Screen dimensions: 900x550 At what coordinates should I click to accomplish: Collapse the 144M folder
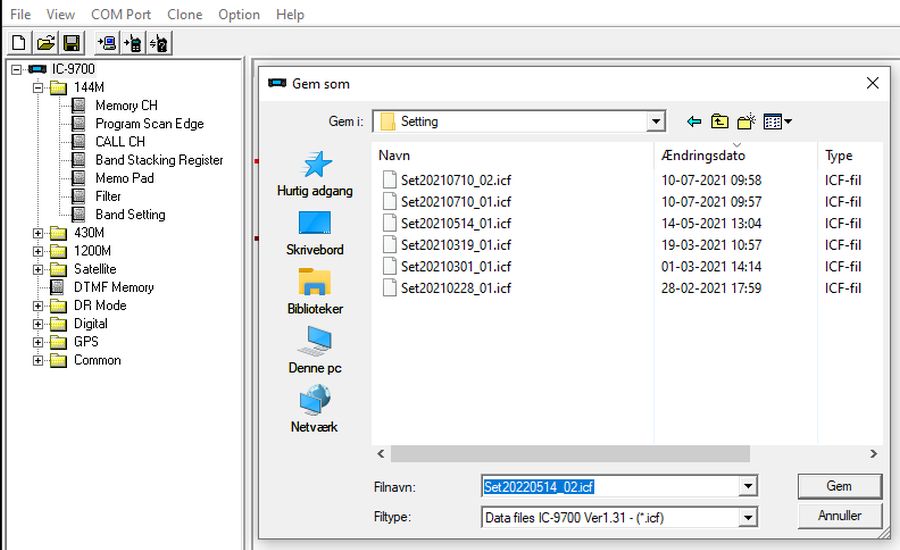pyautogui.click(x=38, y=88)
